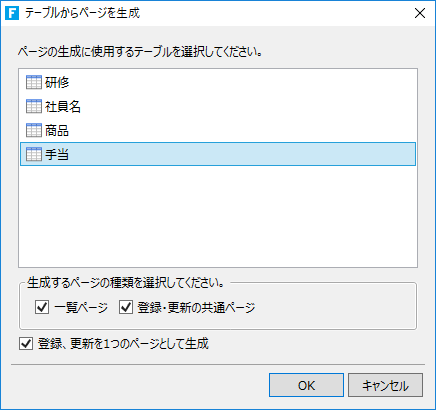Choose the 商品 table name text
This screenshot has width=436, height=410.
coord(57,130)
